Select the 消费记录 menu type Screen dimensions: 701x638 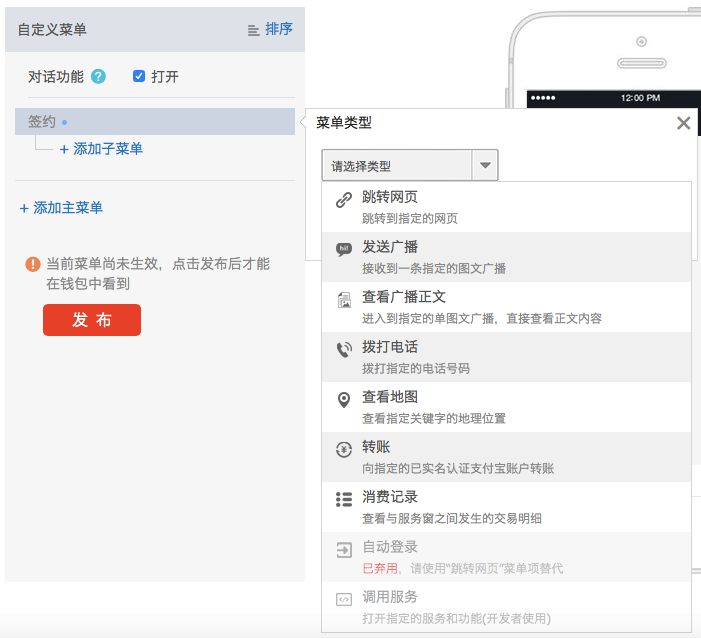(506, 507)
